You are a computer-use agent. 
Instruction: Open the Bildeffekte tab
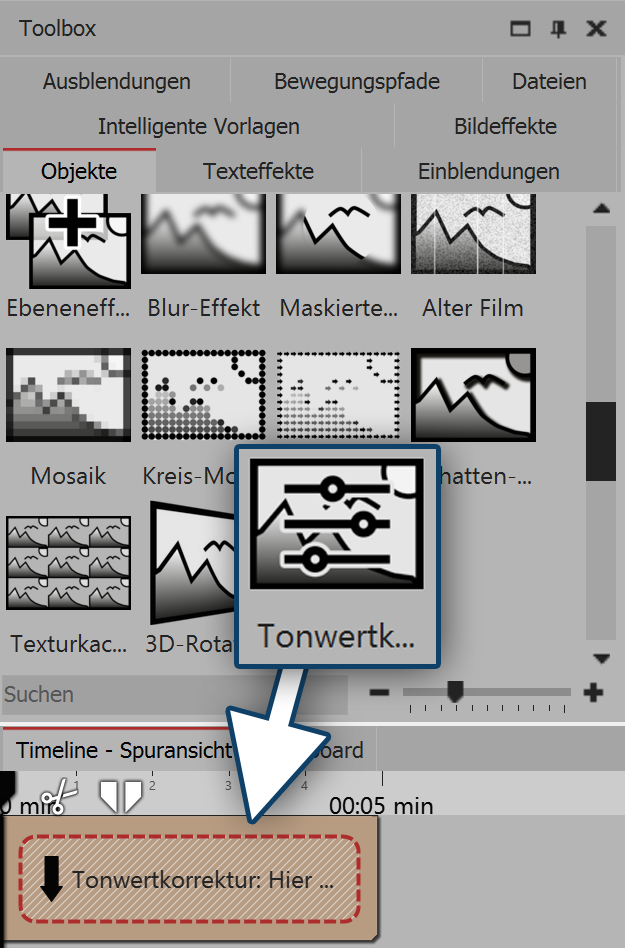pos(505,126)
